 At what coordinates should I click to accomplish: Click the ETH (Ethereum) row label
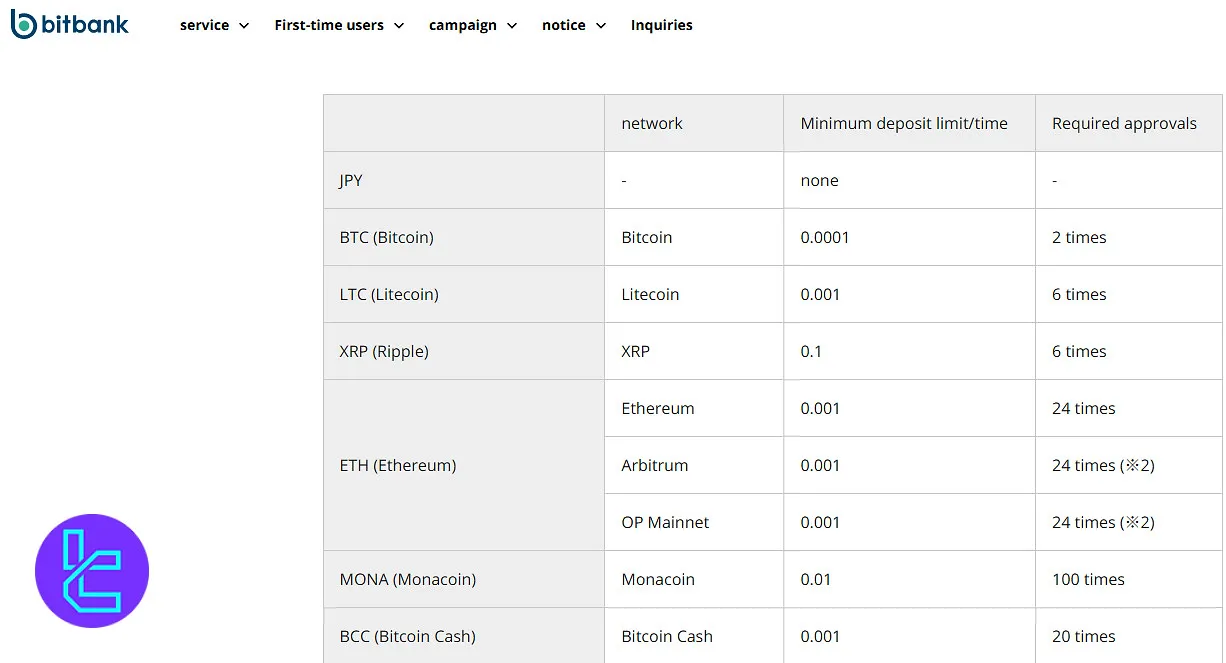click(398, 465)
